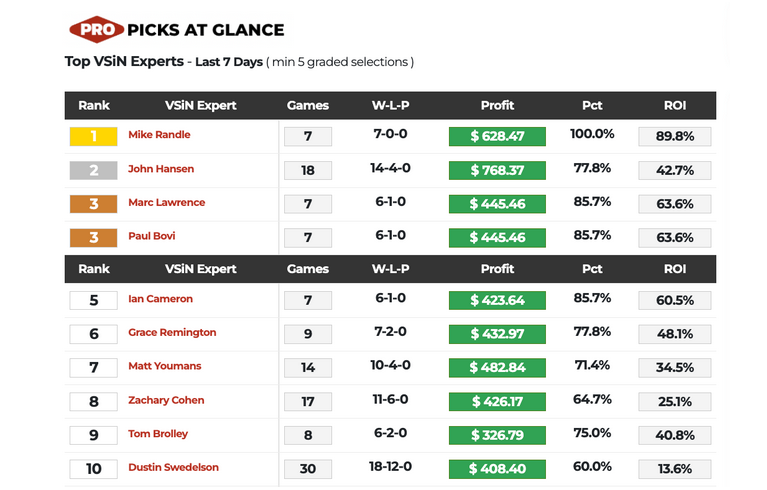Open Mike Randle's expert profile
Image resolution: width=767 pixels, height=490 pixels.
[x=159, y=135]
